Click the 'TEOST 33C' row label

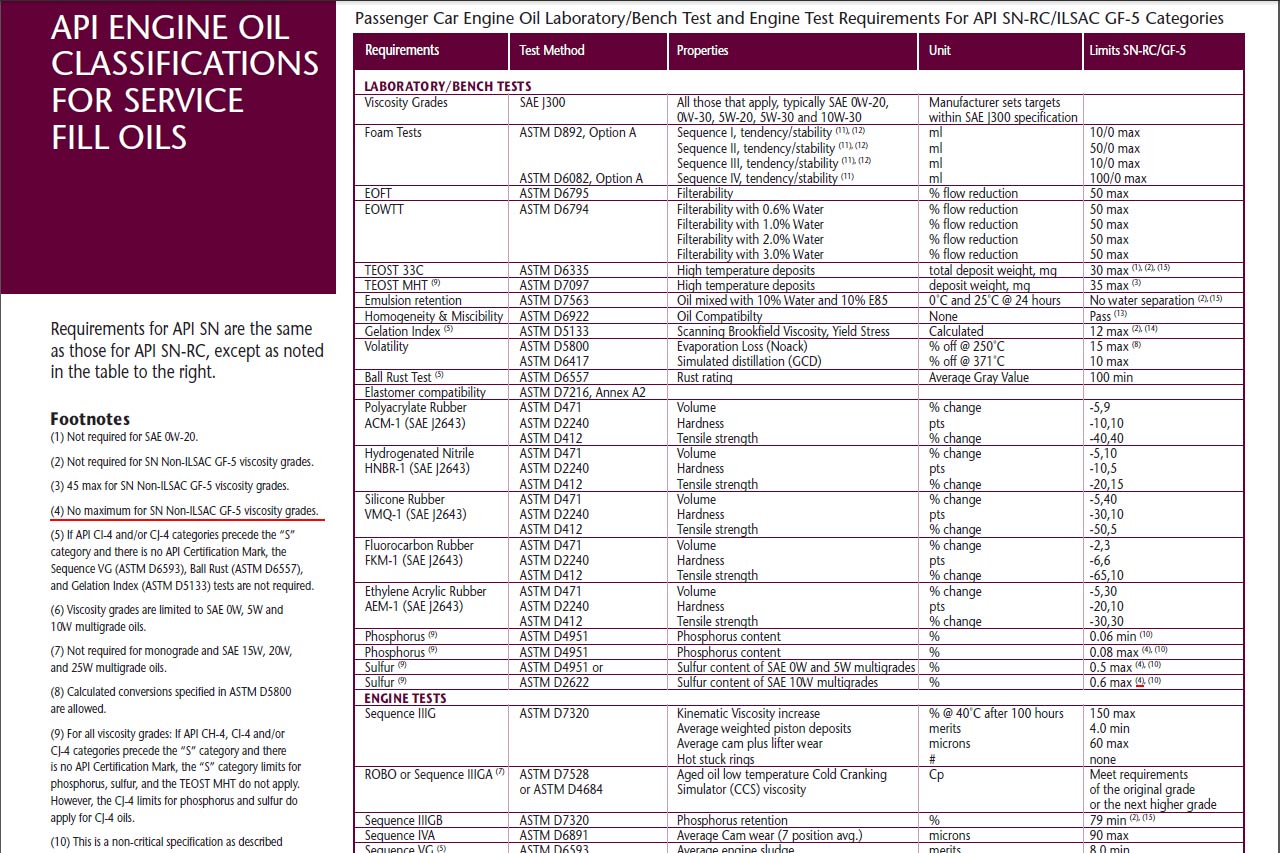click(x=394, y=270)
